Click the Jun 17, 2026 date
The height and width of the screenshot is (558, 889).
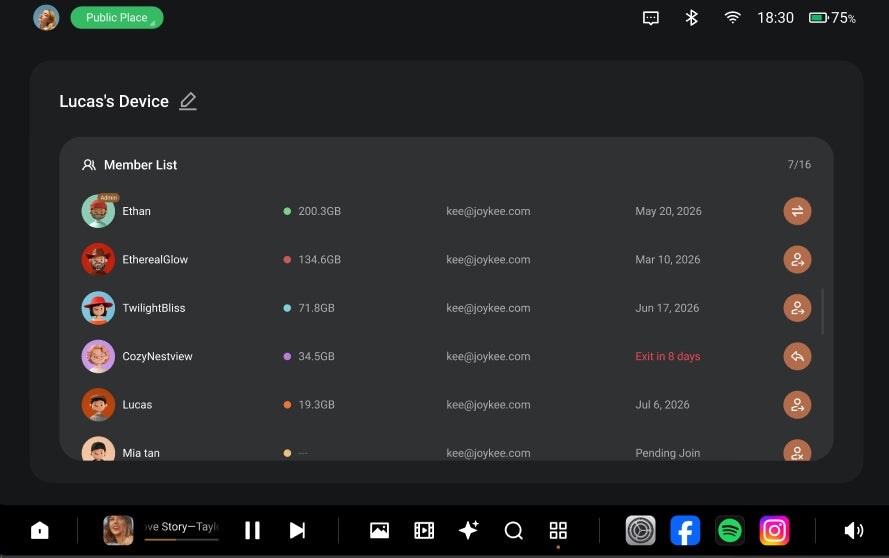pyautogui.click(x=667, y=308)
